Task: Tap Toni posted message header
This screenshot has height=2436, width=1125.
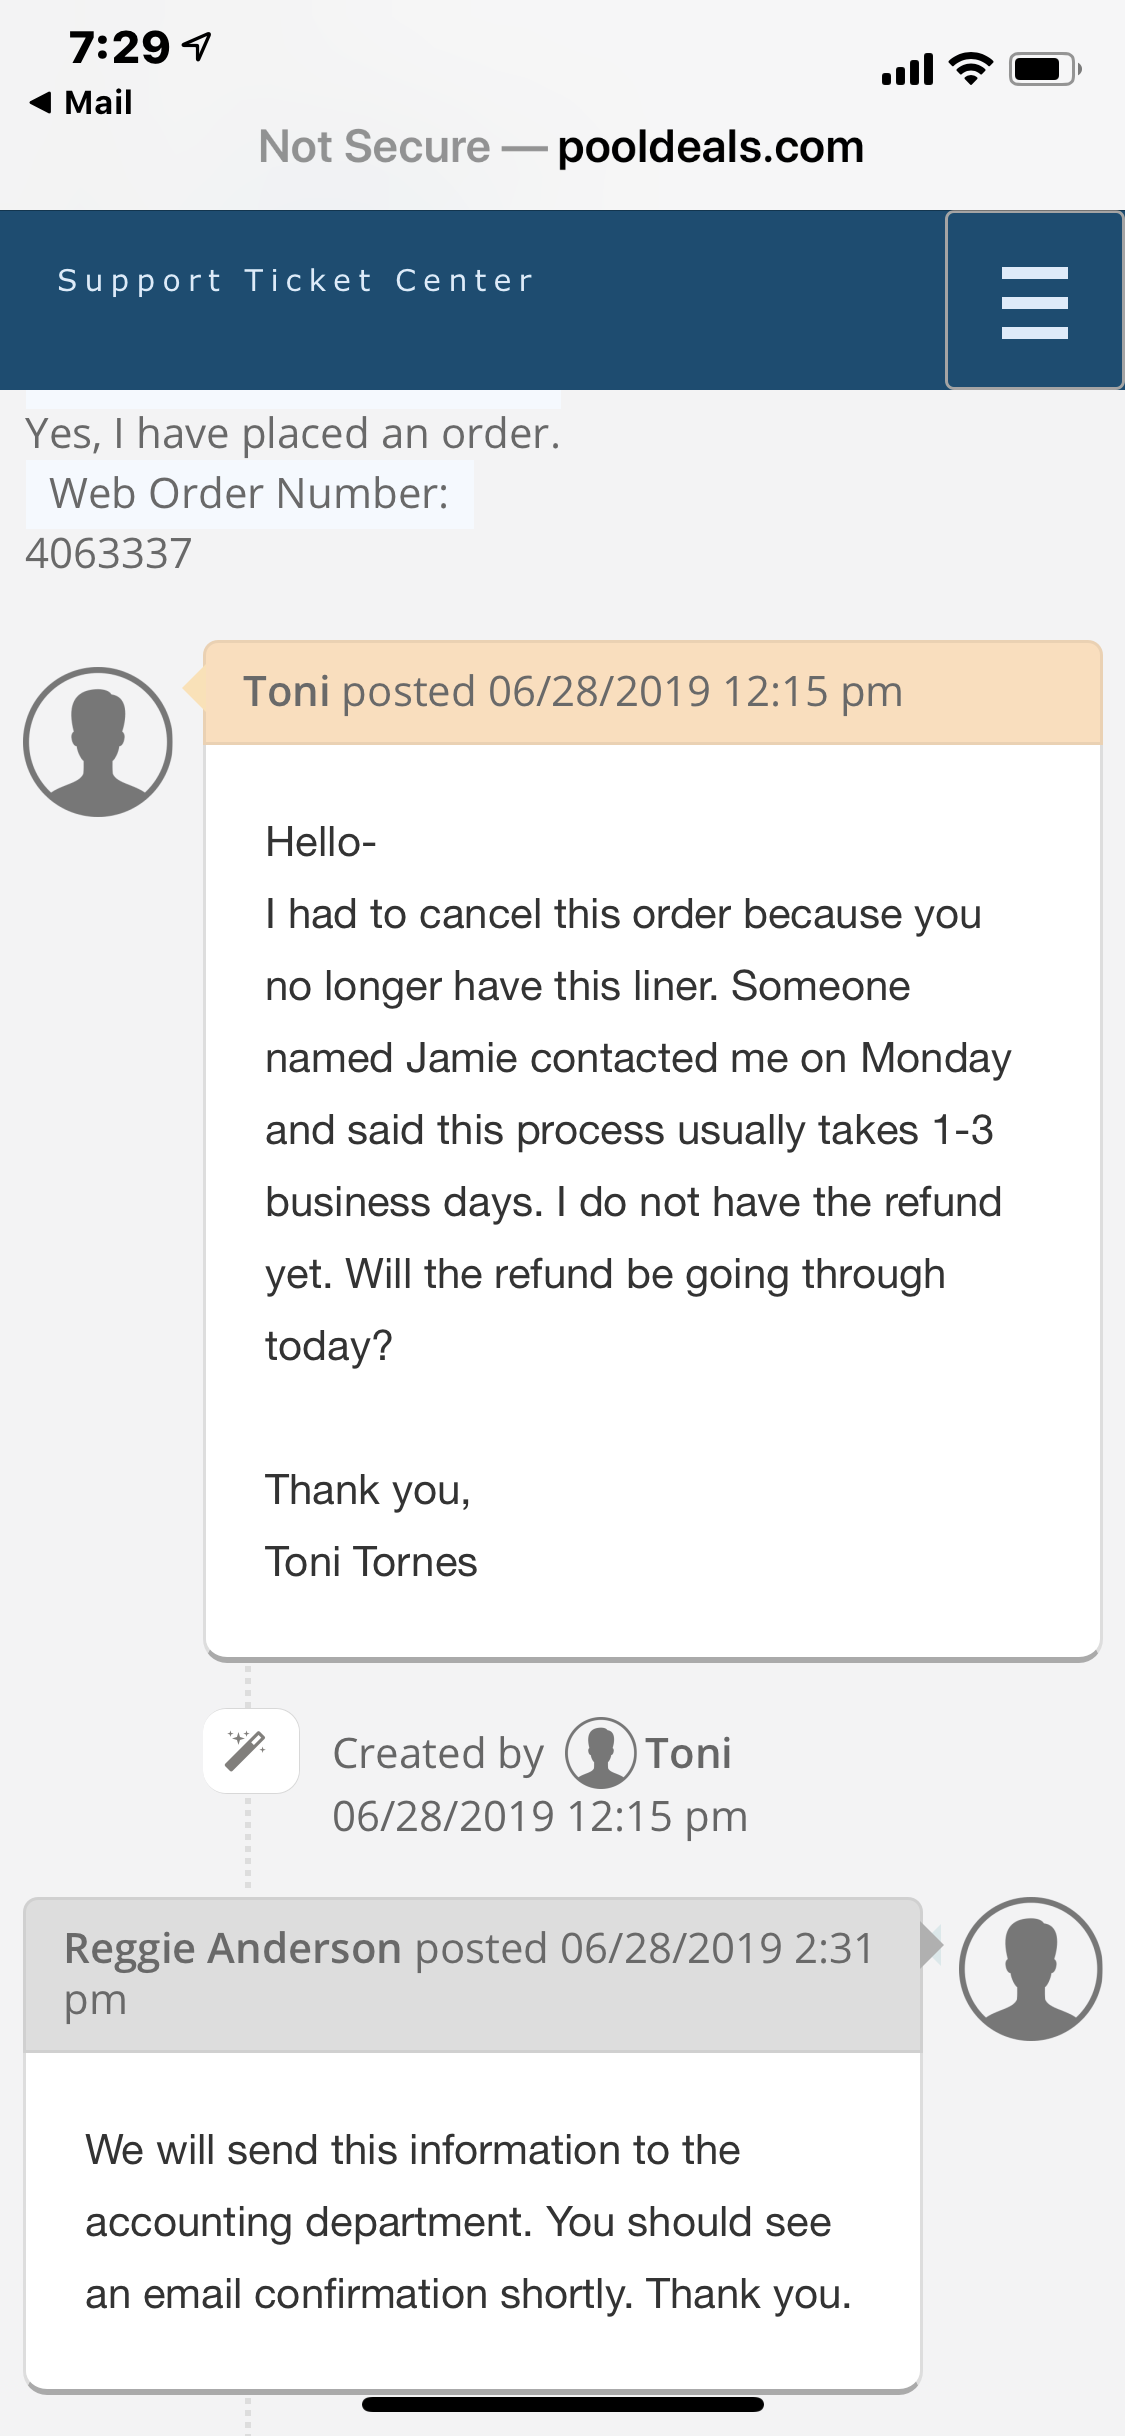Action: tap(653, 692)
